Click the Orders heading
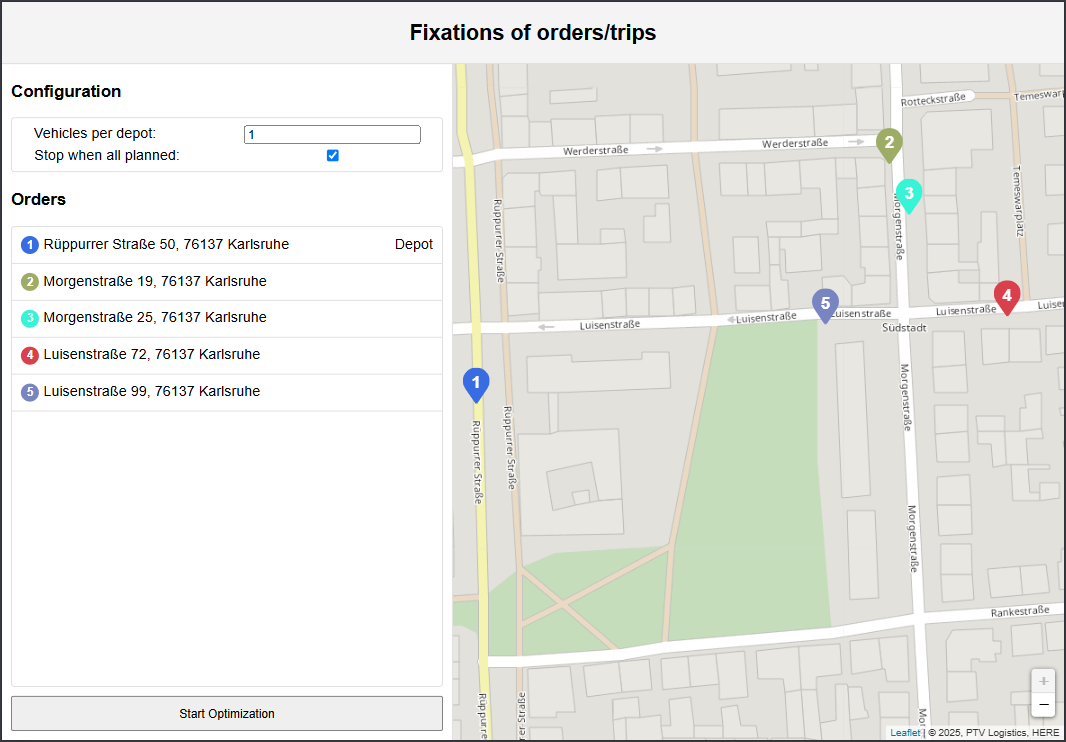 (x=39, y=199)
